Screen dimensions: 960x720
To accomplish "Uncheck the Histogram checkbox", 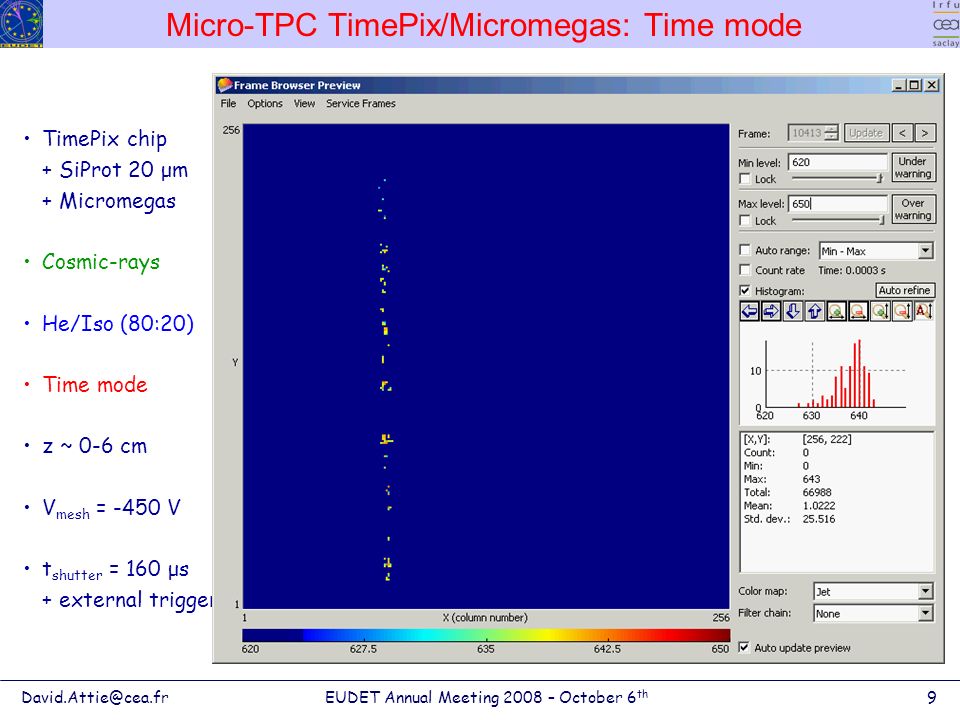I will (x=744, y=290).
